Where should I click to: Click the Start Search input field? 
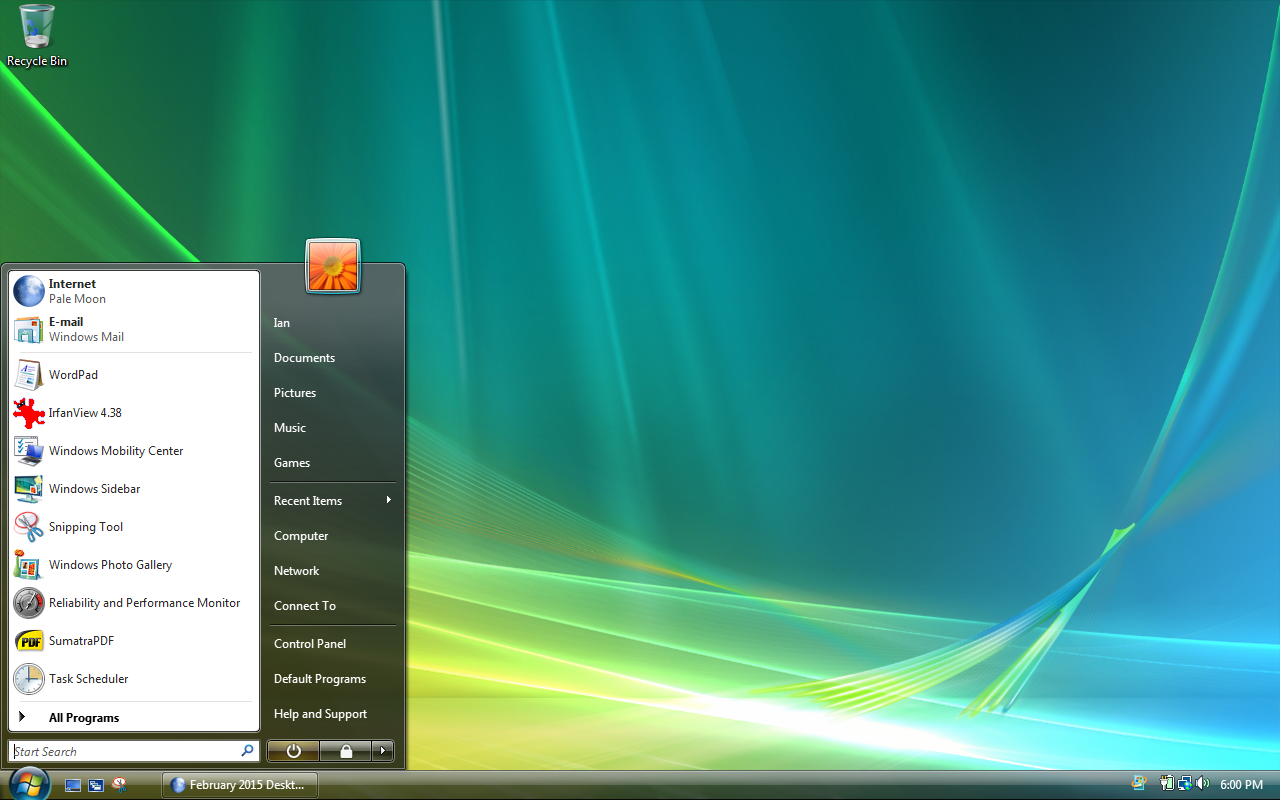click(x=134, y=751)
